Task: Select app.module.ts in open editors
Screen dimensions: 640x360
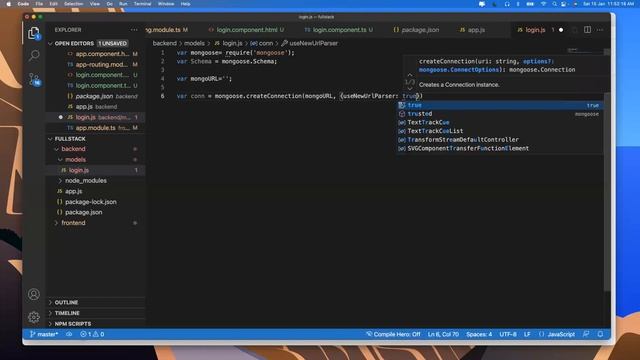Action: [x=96, y=128]
